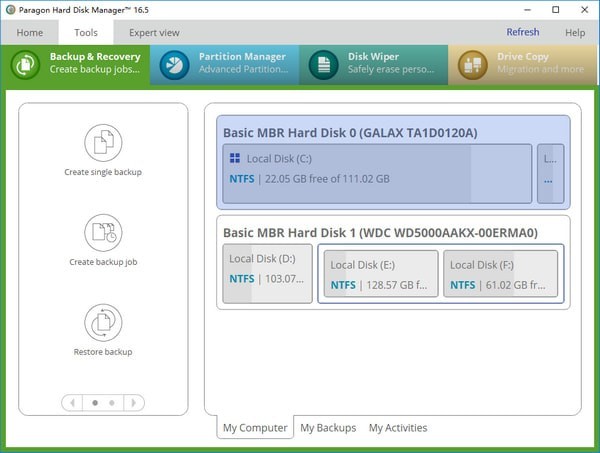600x453 pixels.
Task: Select Local Disk (C:) partition
Action: pyautogui.click(x=377, y=173)
